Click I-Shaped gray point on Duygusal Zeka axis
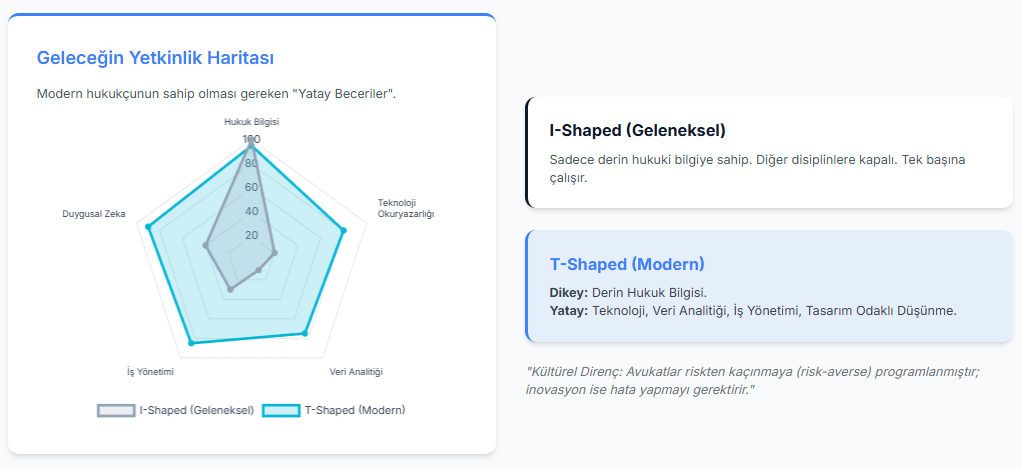Image resolution: width=1022 pixels, height=469 pixels. 205,245
